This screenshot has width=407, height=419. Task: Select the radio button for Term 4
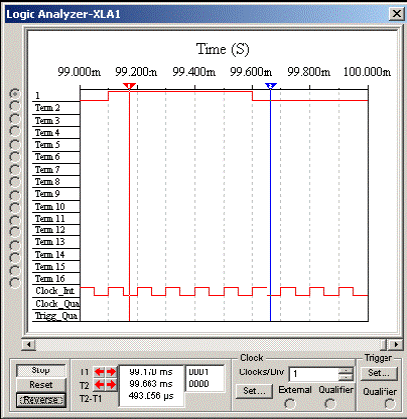pyautogui.click(x=15, y=131)
